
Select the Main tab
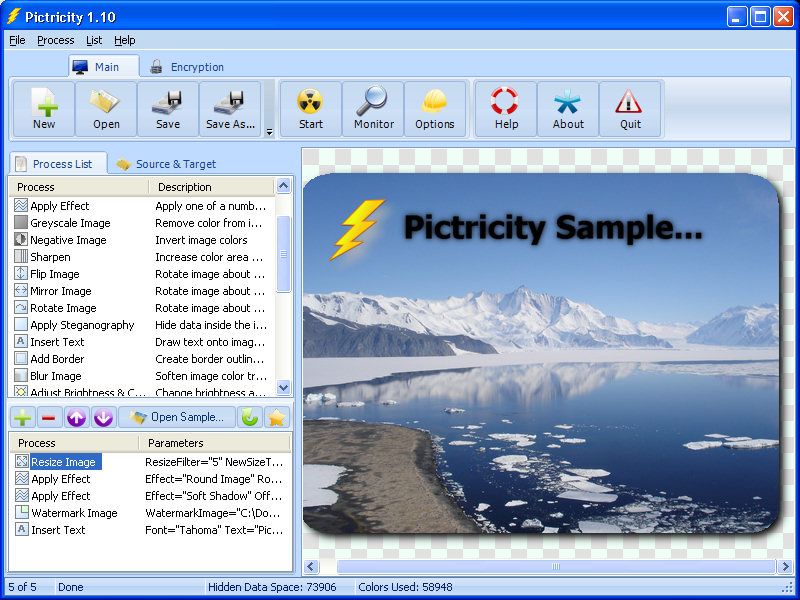pyautogui.click(x=104, y=67)
